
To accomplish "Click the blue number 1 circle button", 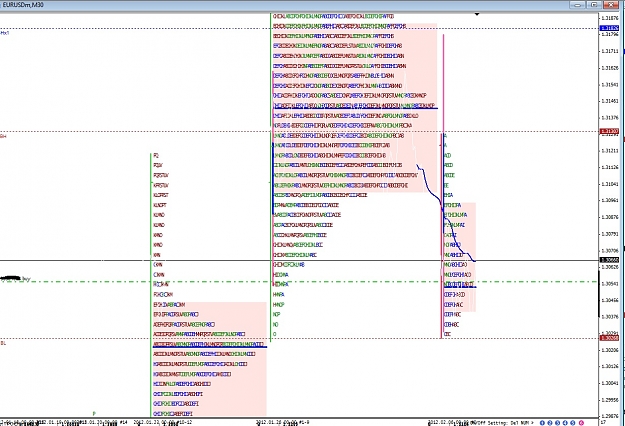I will tap(542, 423).
